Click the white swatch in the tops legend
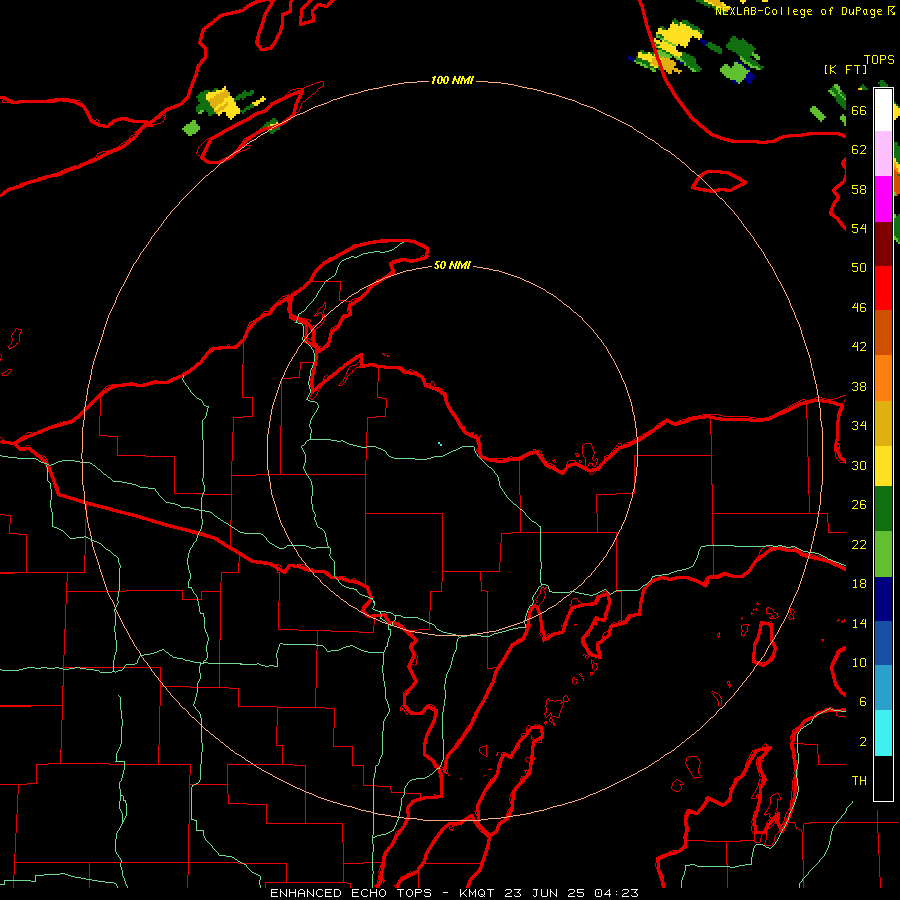This screenshot has height=900, width=900. (883, 110)
